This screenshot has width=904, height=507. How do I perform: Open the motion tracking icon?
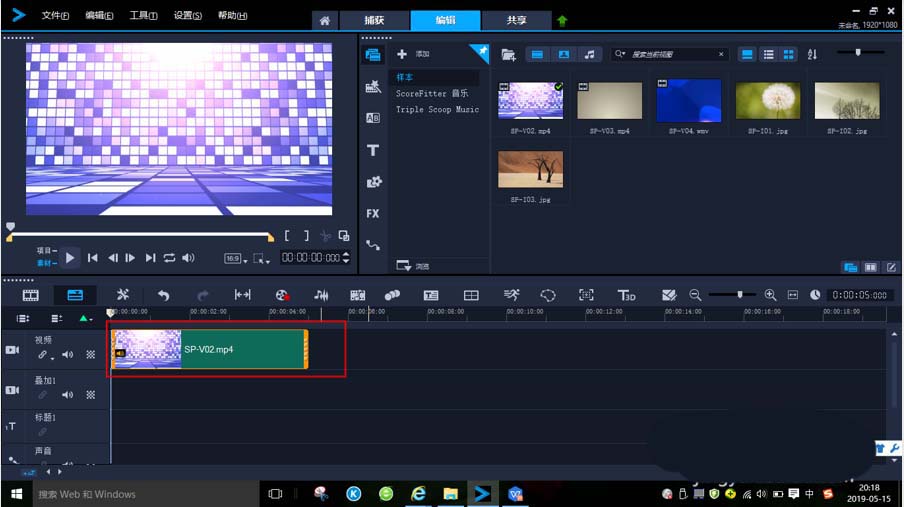(x=392, y=295)
